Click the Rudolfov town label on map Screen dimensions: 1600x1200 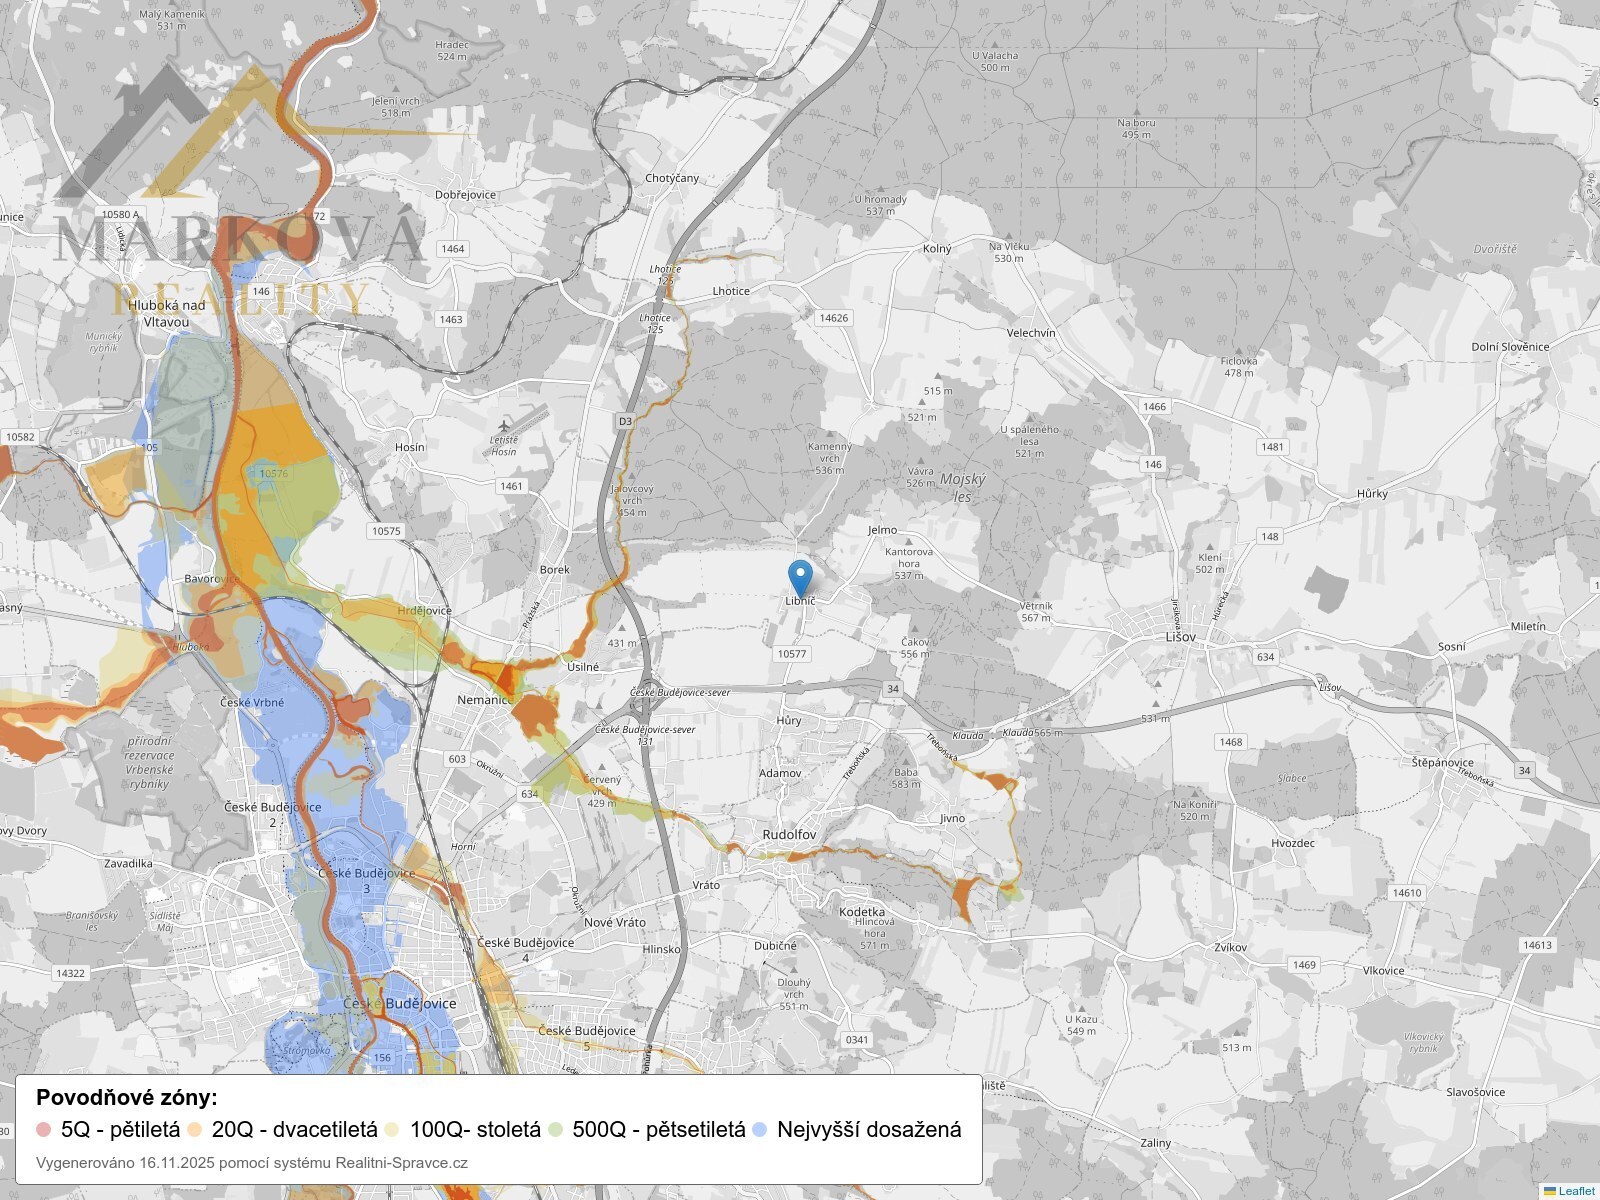[789, 834]
